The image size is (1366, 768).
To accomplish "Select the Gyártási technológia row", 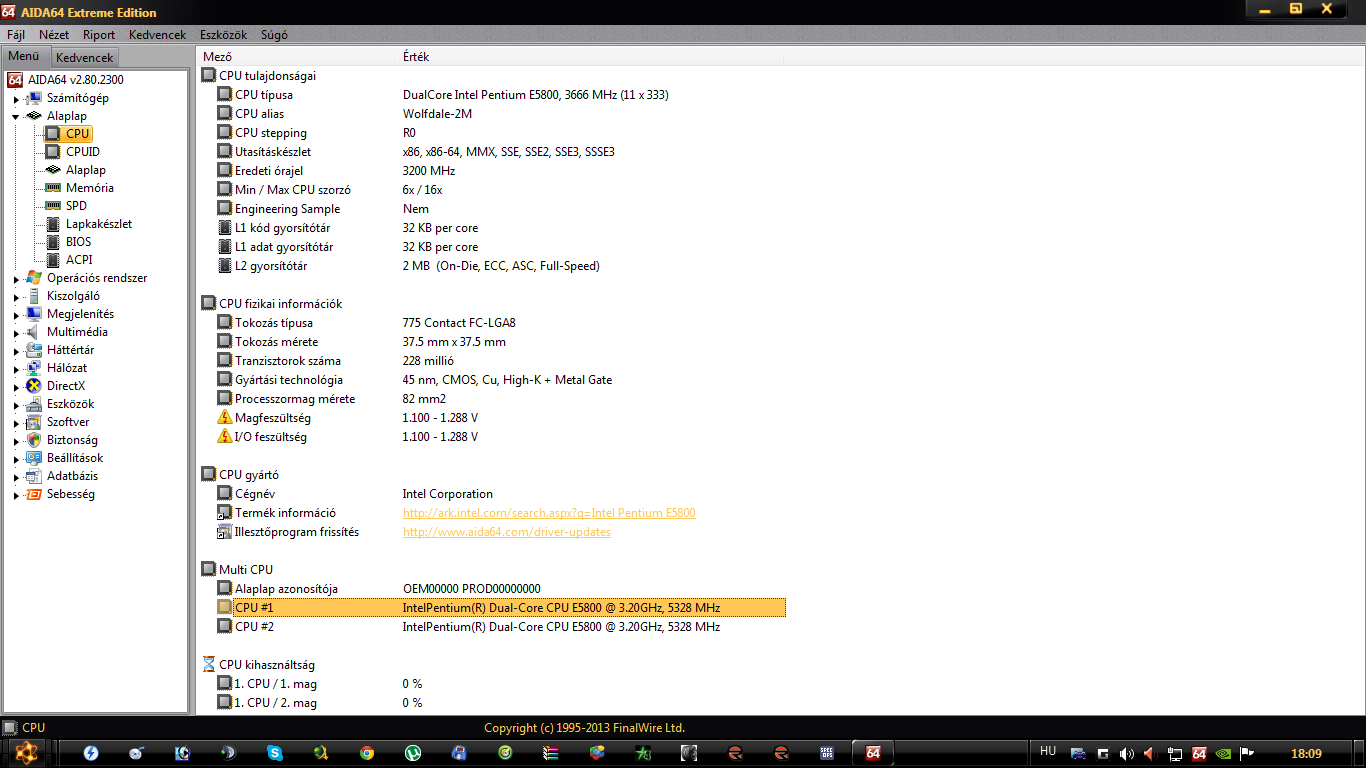I will click(x=500, y=380).
